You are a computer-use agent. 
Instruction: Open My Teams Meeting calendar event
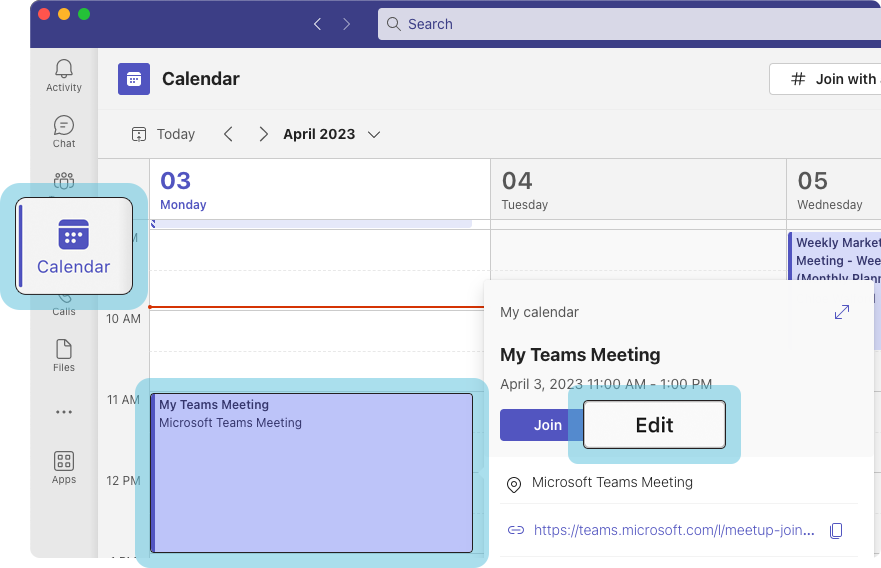click(x=312, y=472)
